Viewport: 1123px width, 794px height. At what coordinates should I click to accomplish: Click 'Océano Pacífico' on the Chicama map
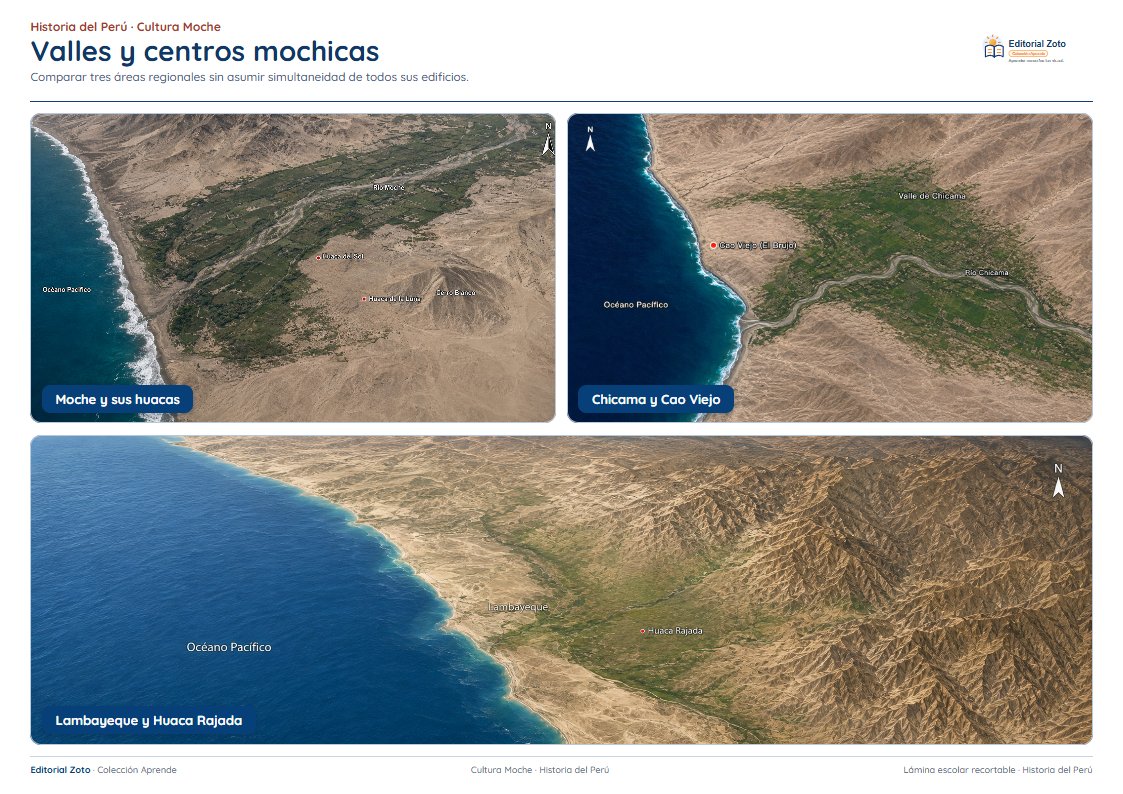[x=635, y=305]
